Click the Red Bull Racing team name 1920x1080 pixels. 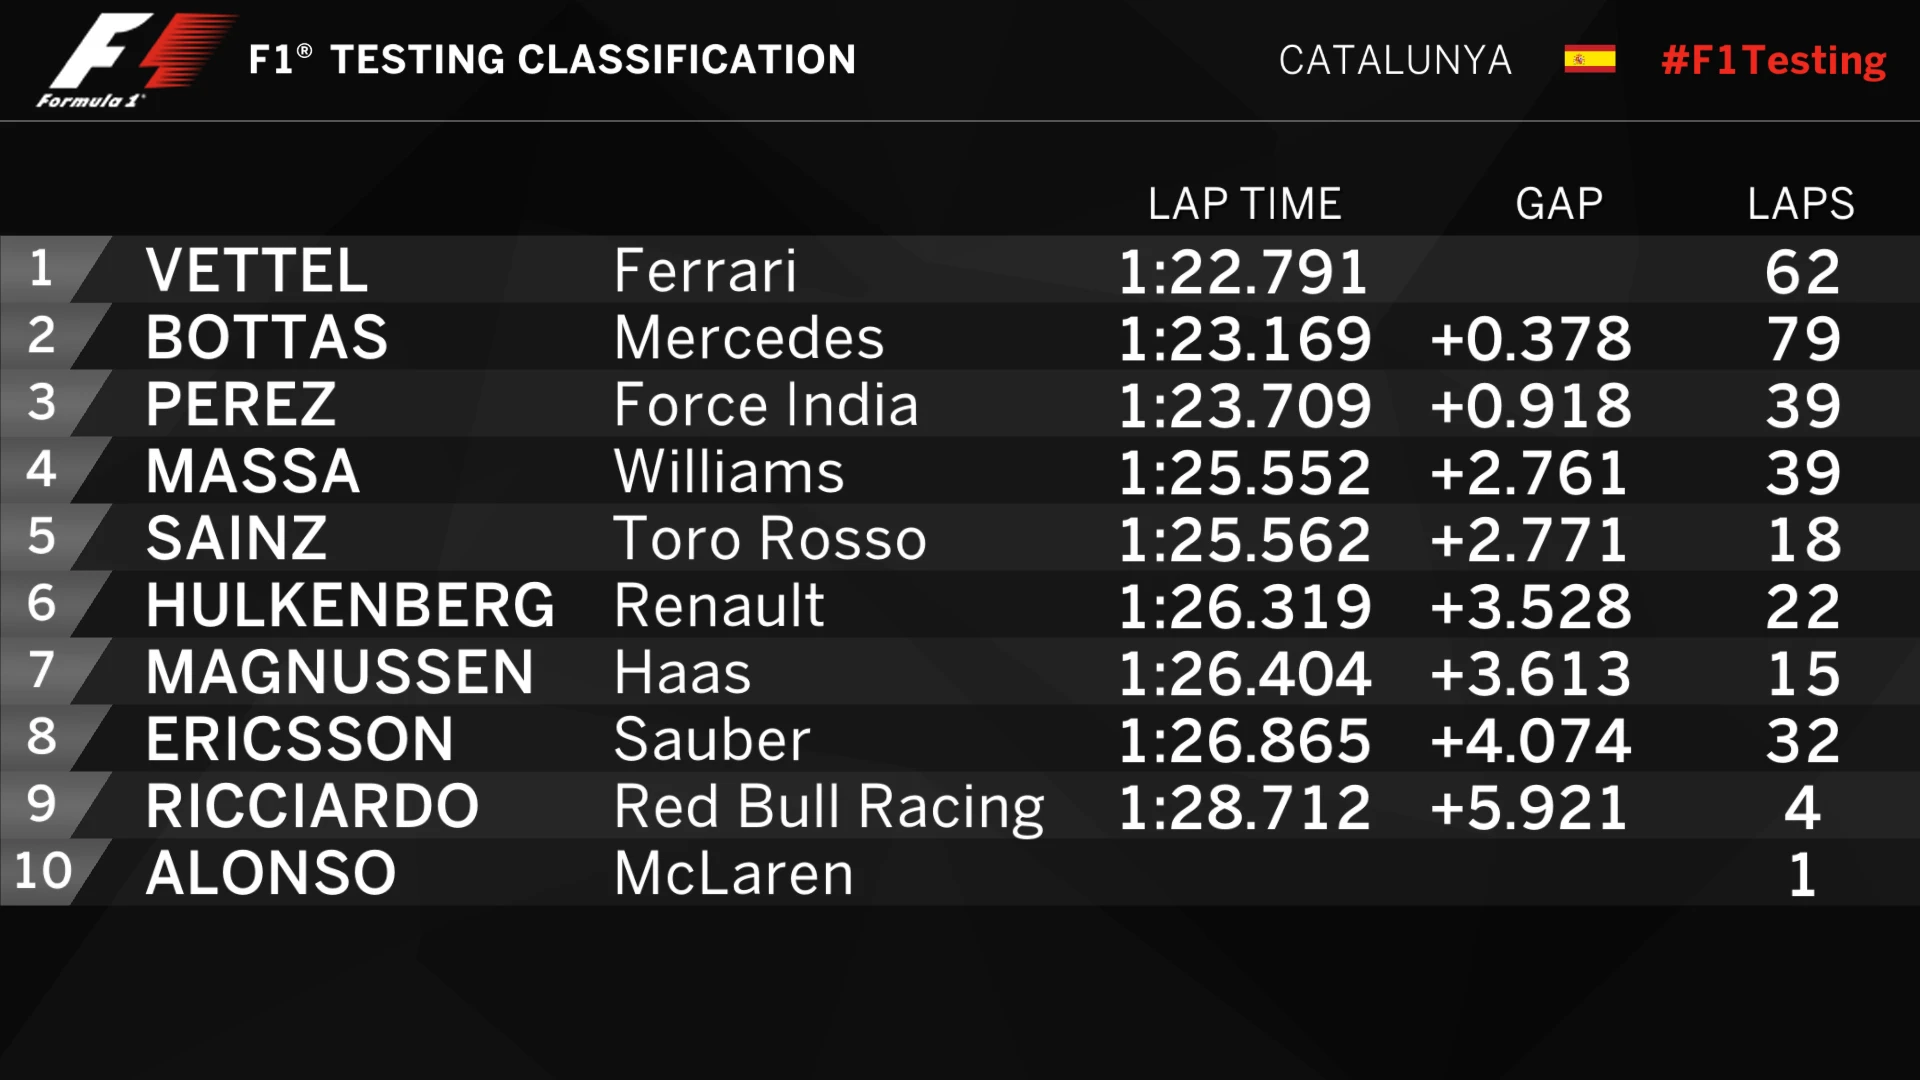(829, 808)
